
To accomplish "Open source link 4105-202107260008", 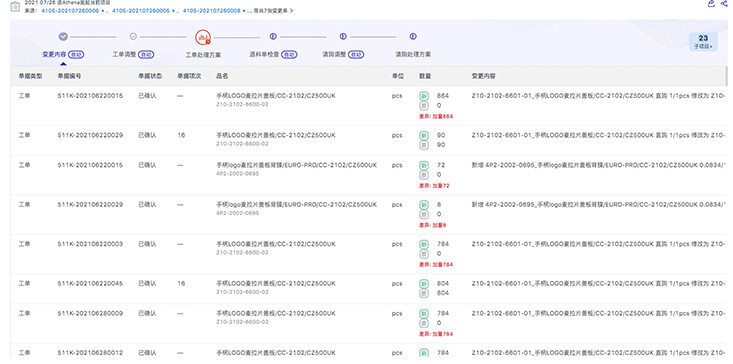I will (x=212, y=10).
